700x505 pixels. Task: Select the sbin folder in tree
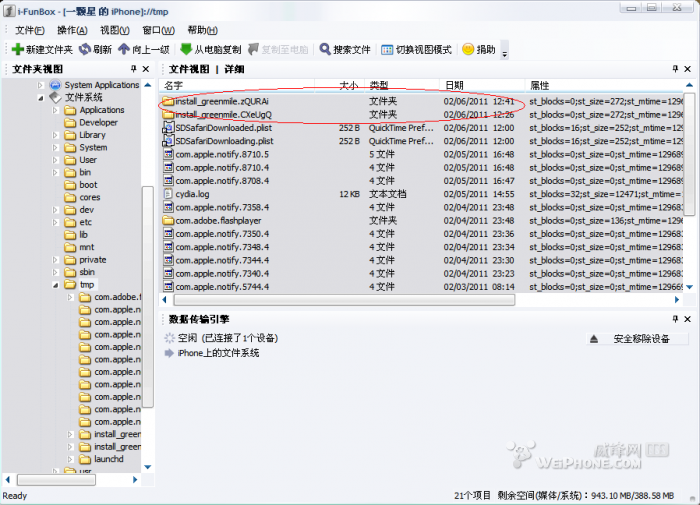(x=87, y=272)
